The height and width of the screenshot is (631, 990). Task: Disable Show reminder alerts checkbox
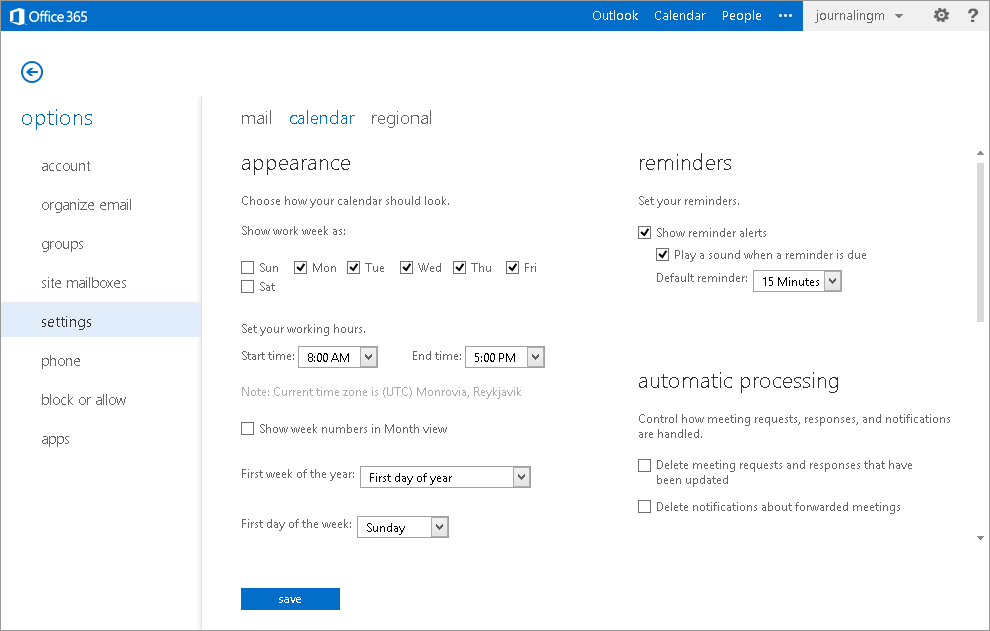point(645,233)
